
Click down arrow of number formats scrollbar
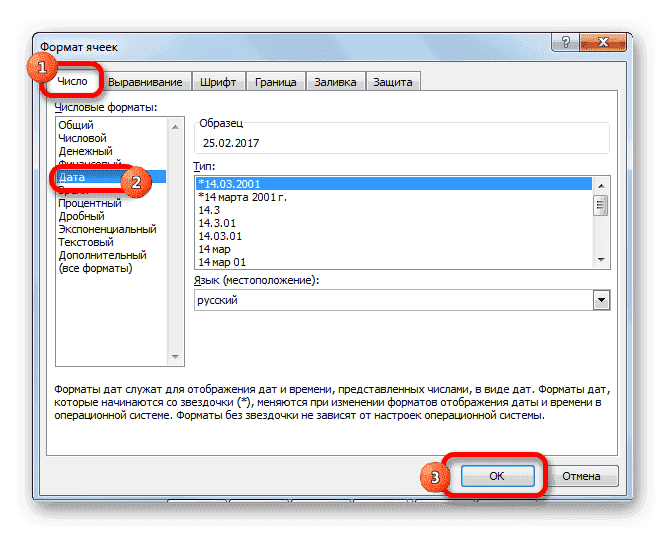pyautogui.click(x=175, y=357)
